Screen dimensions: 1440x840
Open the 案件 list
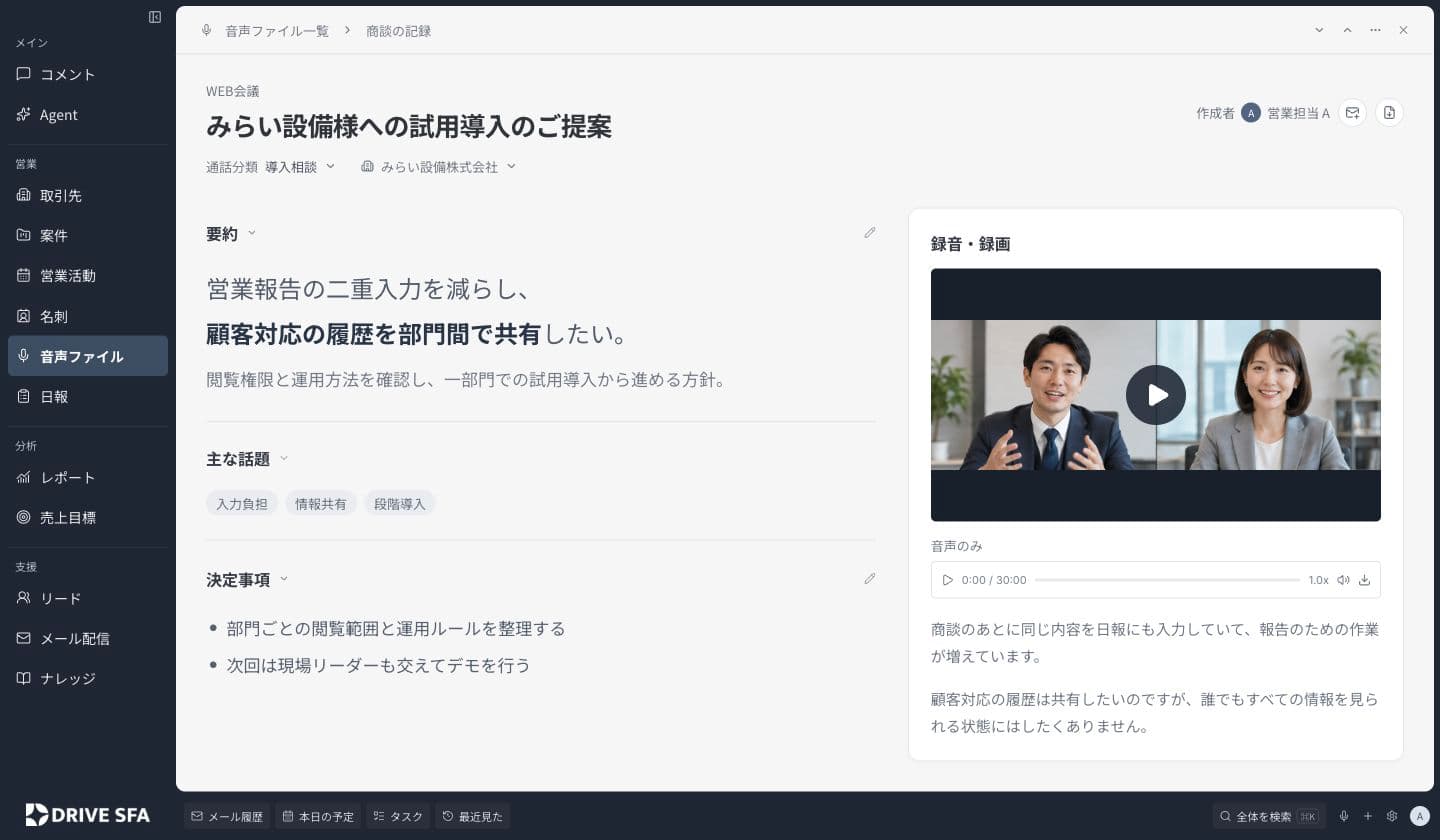point(88,236)
